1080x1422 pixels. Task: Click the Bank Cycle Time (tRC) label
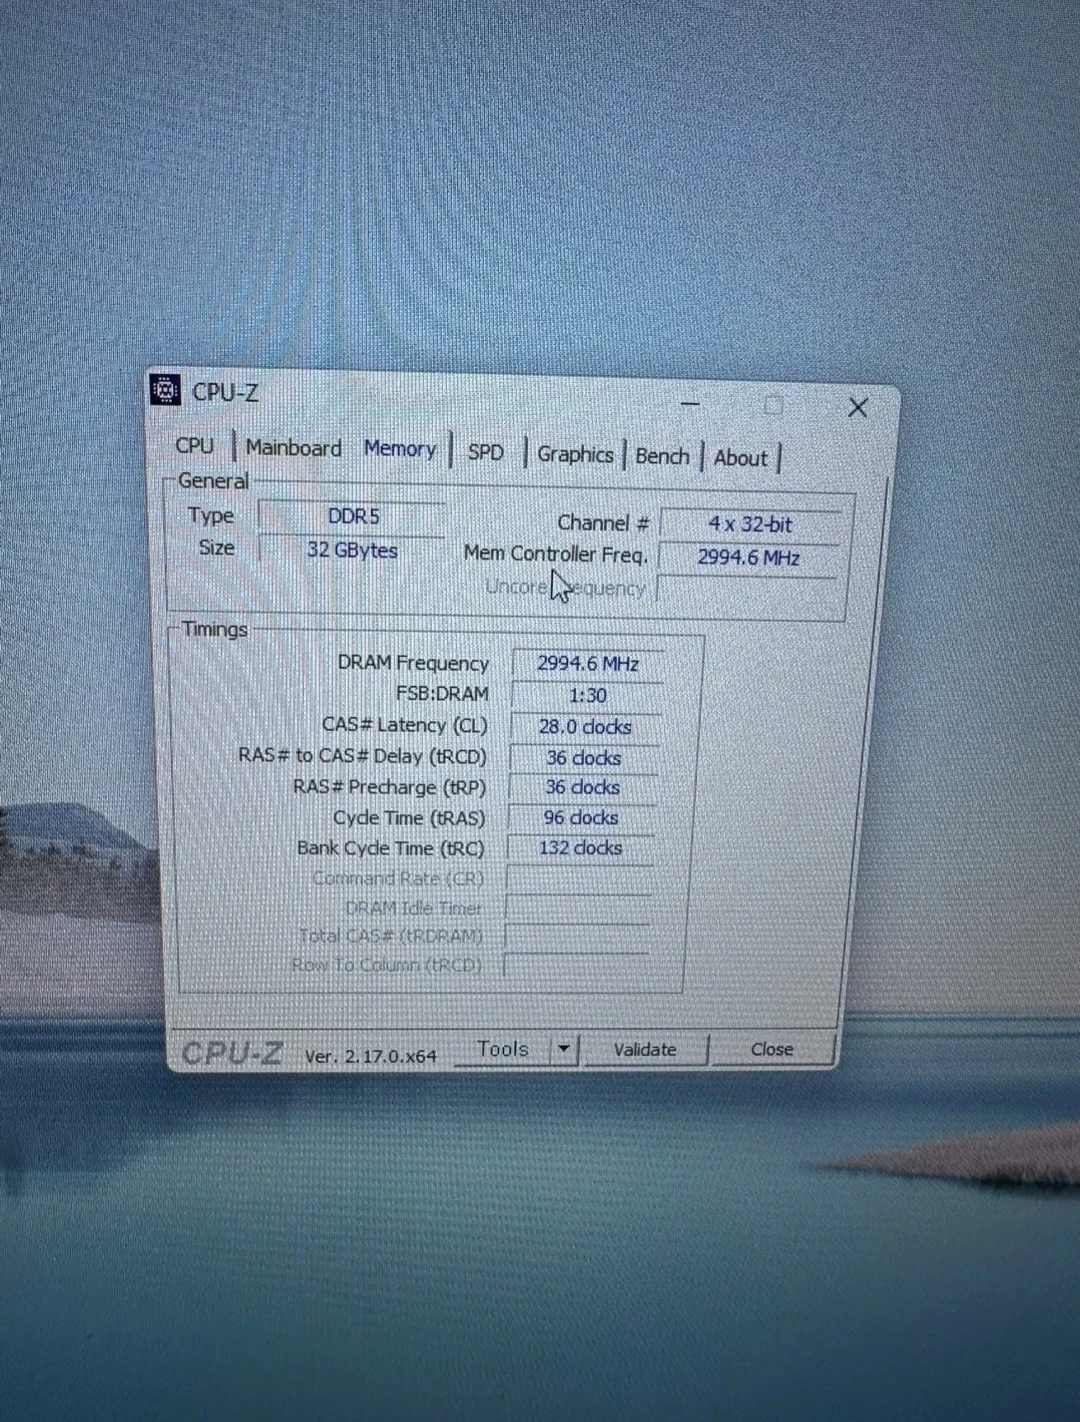pos(390,848)
